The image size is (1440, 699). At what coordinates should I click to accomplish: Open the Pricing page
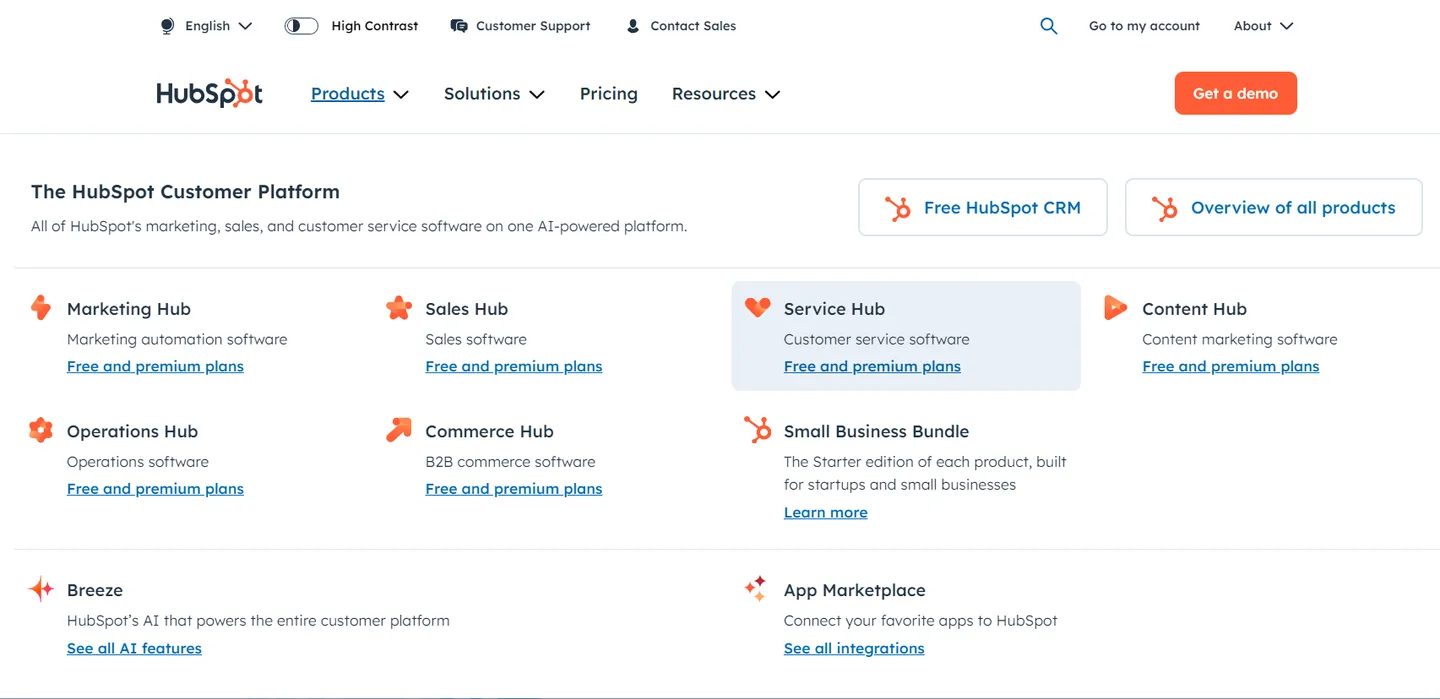(x=609, y=93)
